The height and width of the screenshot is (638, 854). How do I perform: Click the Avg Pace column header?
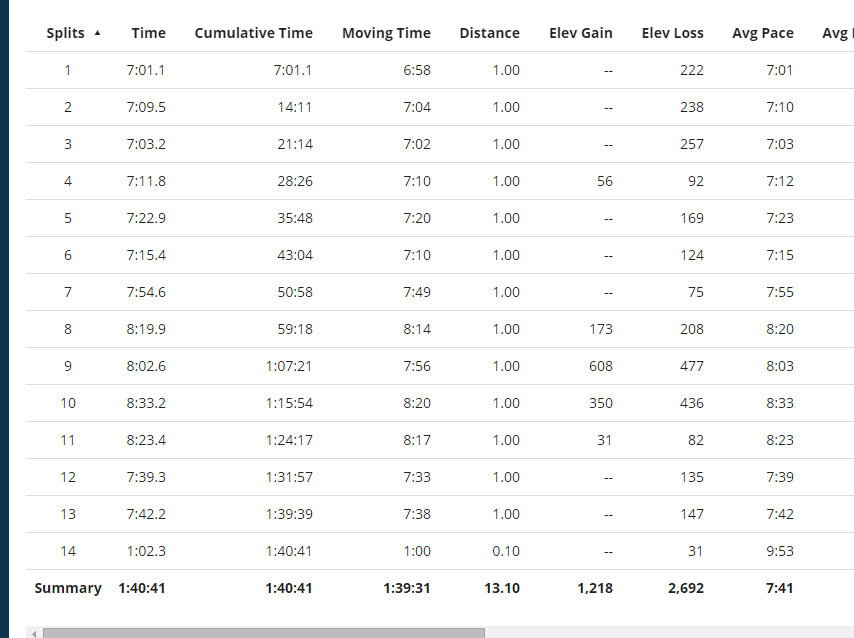pos(762,33)
